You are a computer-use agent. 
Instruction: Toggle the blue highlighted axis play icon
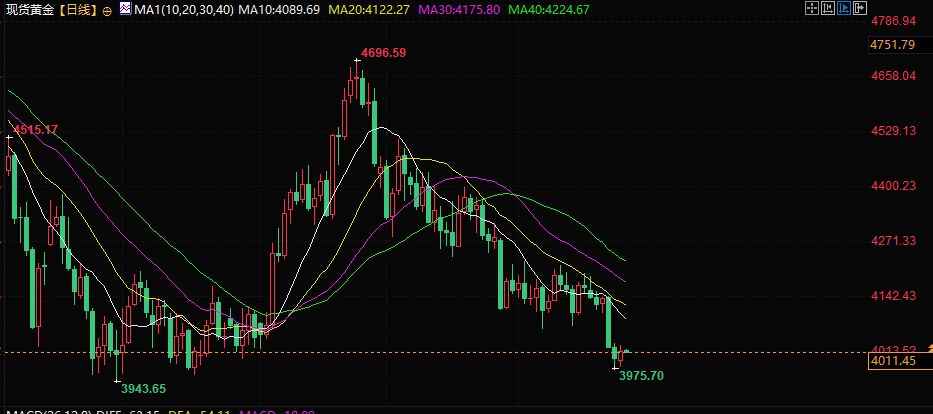pyautogui.click(x=844, y=8)
